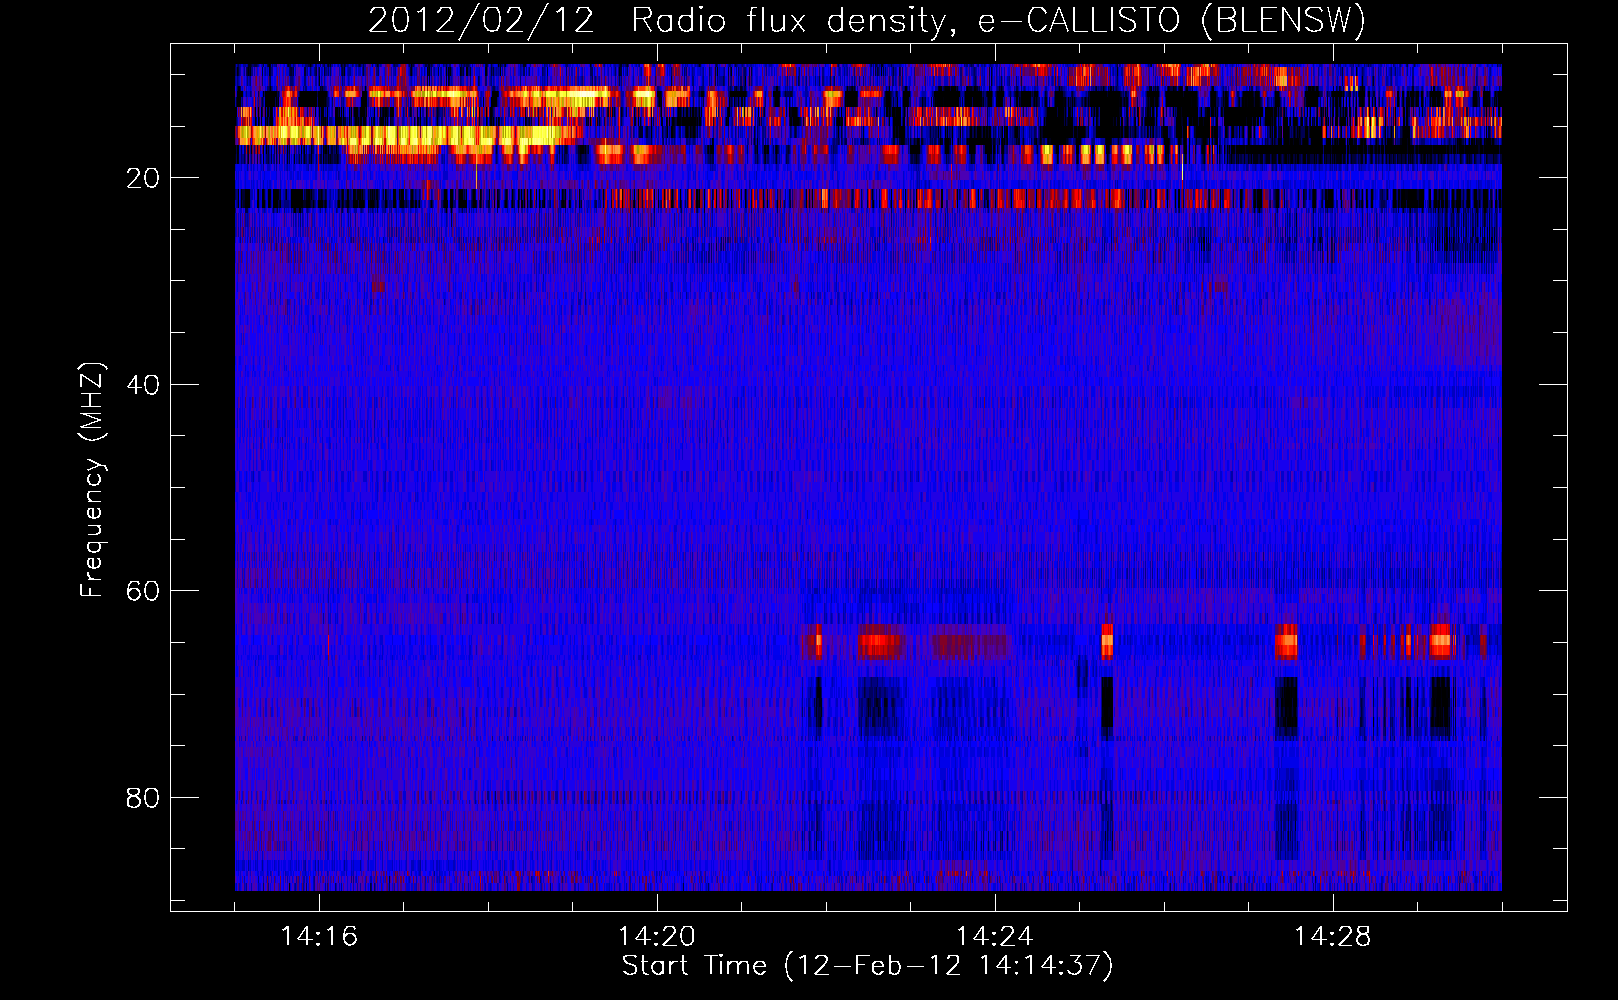
Task: Click the time tick label '14:24'
Action: [x=995, y=937]
